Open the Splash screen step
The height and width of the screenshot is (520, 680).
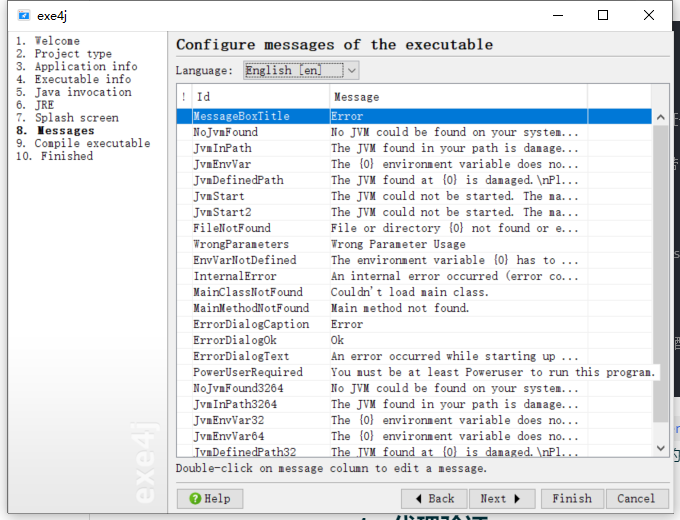[68, 118]
